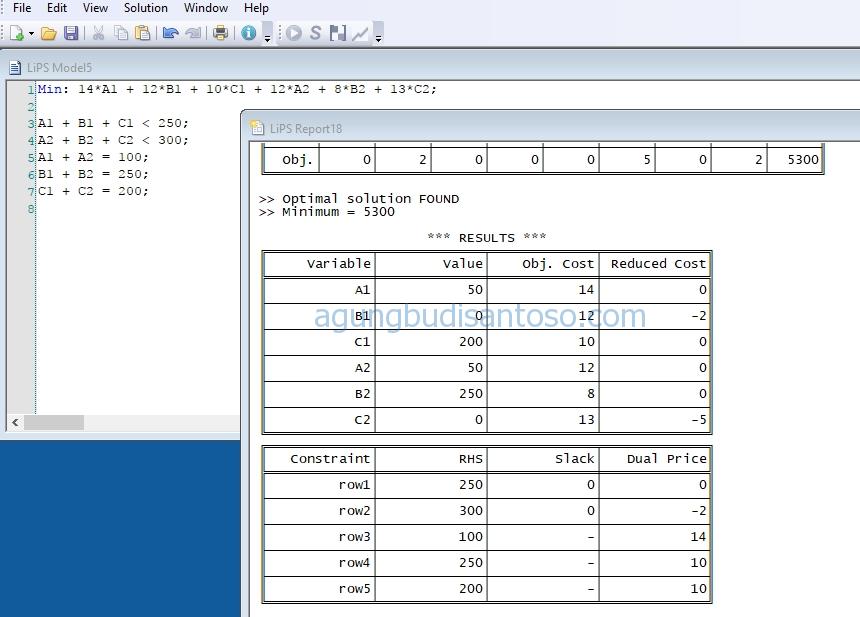The width and height of the screenshot is (860, 617).
Task: Click the 'Dual Price' column header
Action: (x=654, y=458)
